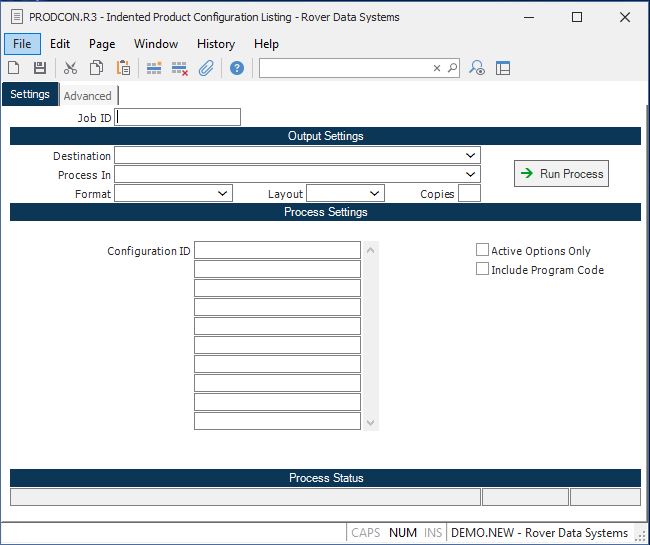The width and height of the screenshot is (650, 545).
Task: Expand the Destination dropdown
Action: point(470,156)
